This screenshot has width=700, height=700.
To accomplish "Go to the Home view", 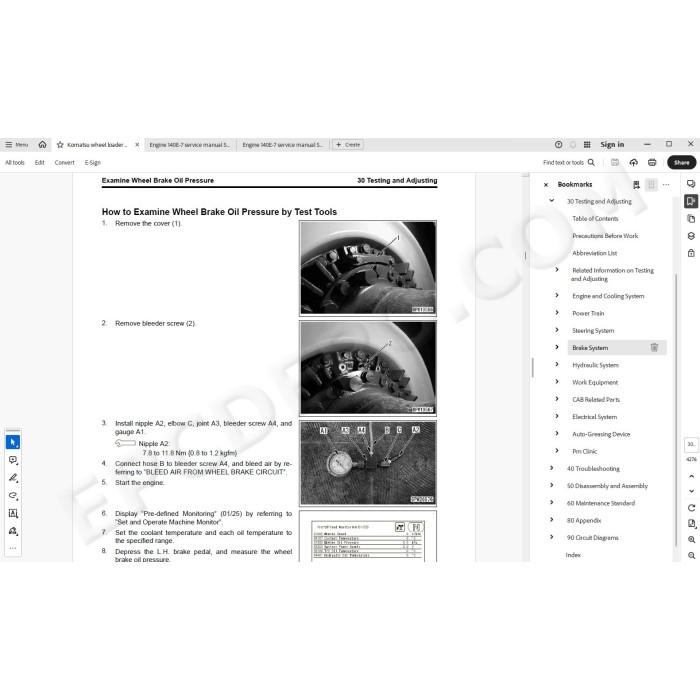I will click(42, 145).
